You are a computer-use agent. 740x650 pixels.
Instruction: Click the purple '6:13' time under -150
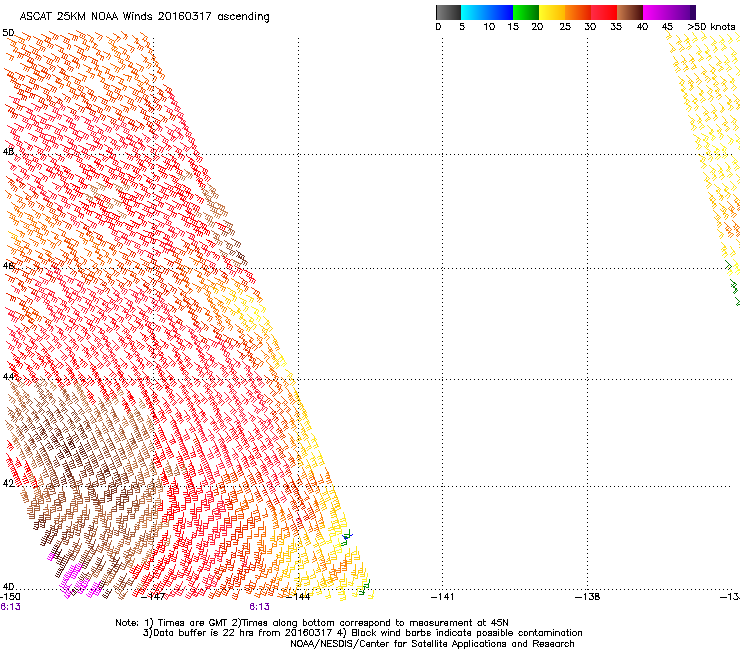tap(10, 607)
